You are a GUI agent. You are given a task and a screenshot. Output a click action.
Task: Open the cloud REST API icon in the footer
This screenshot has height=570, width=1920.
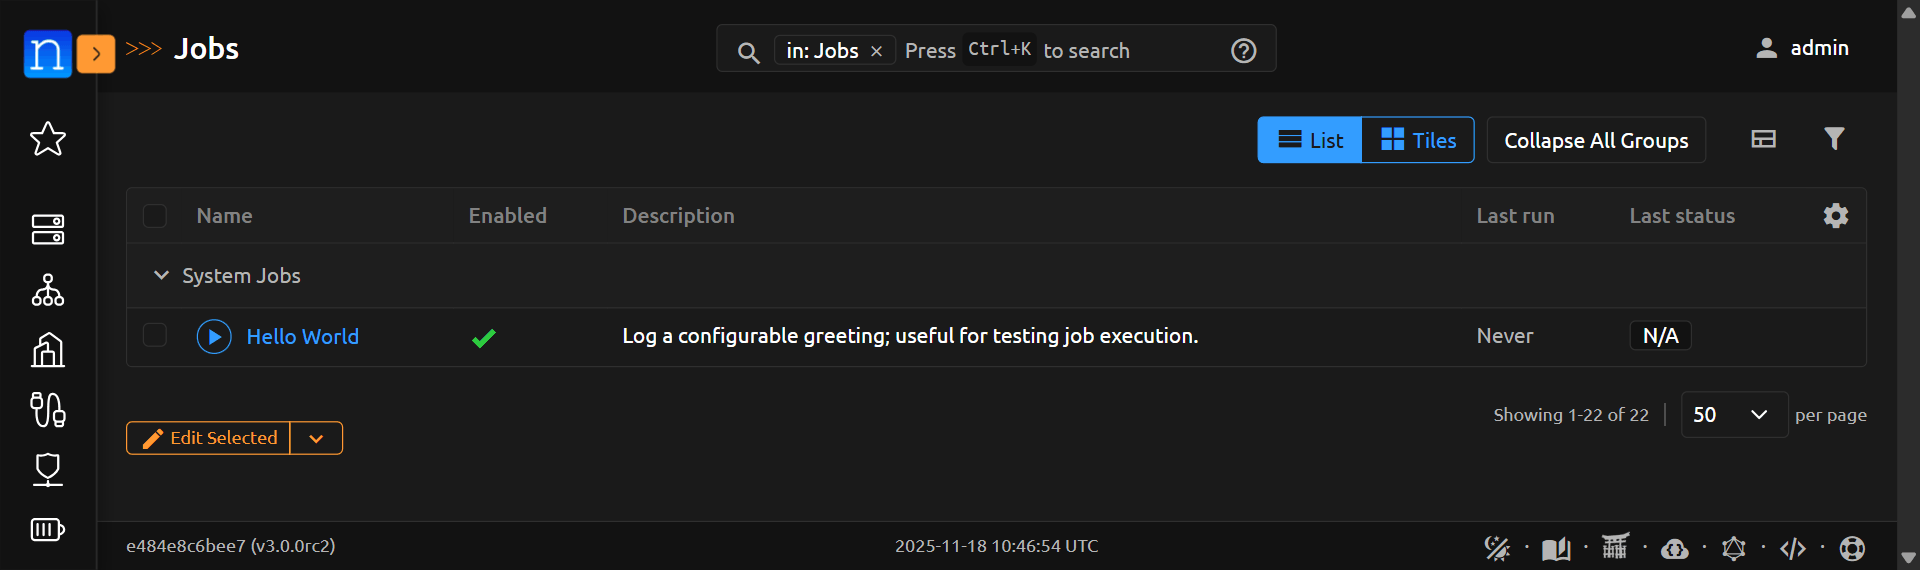[1674, 548]
